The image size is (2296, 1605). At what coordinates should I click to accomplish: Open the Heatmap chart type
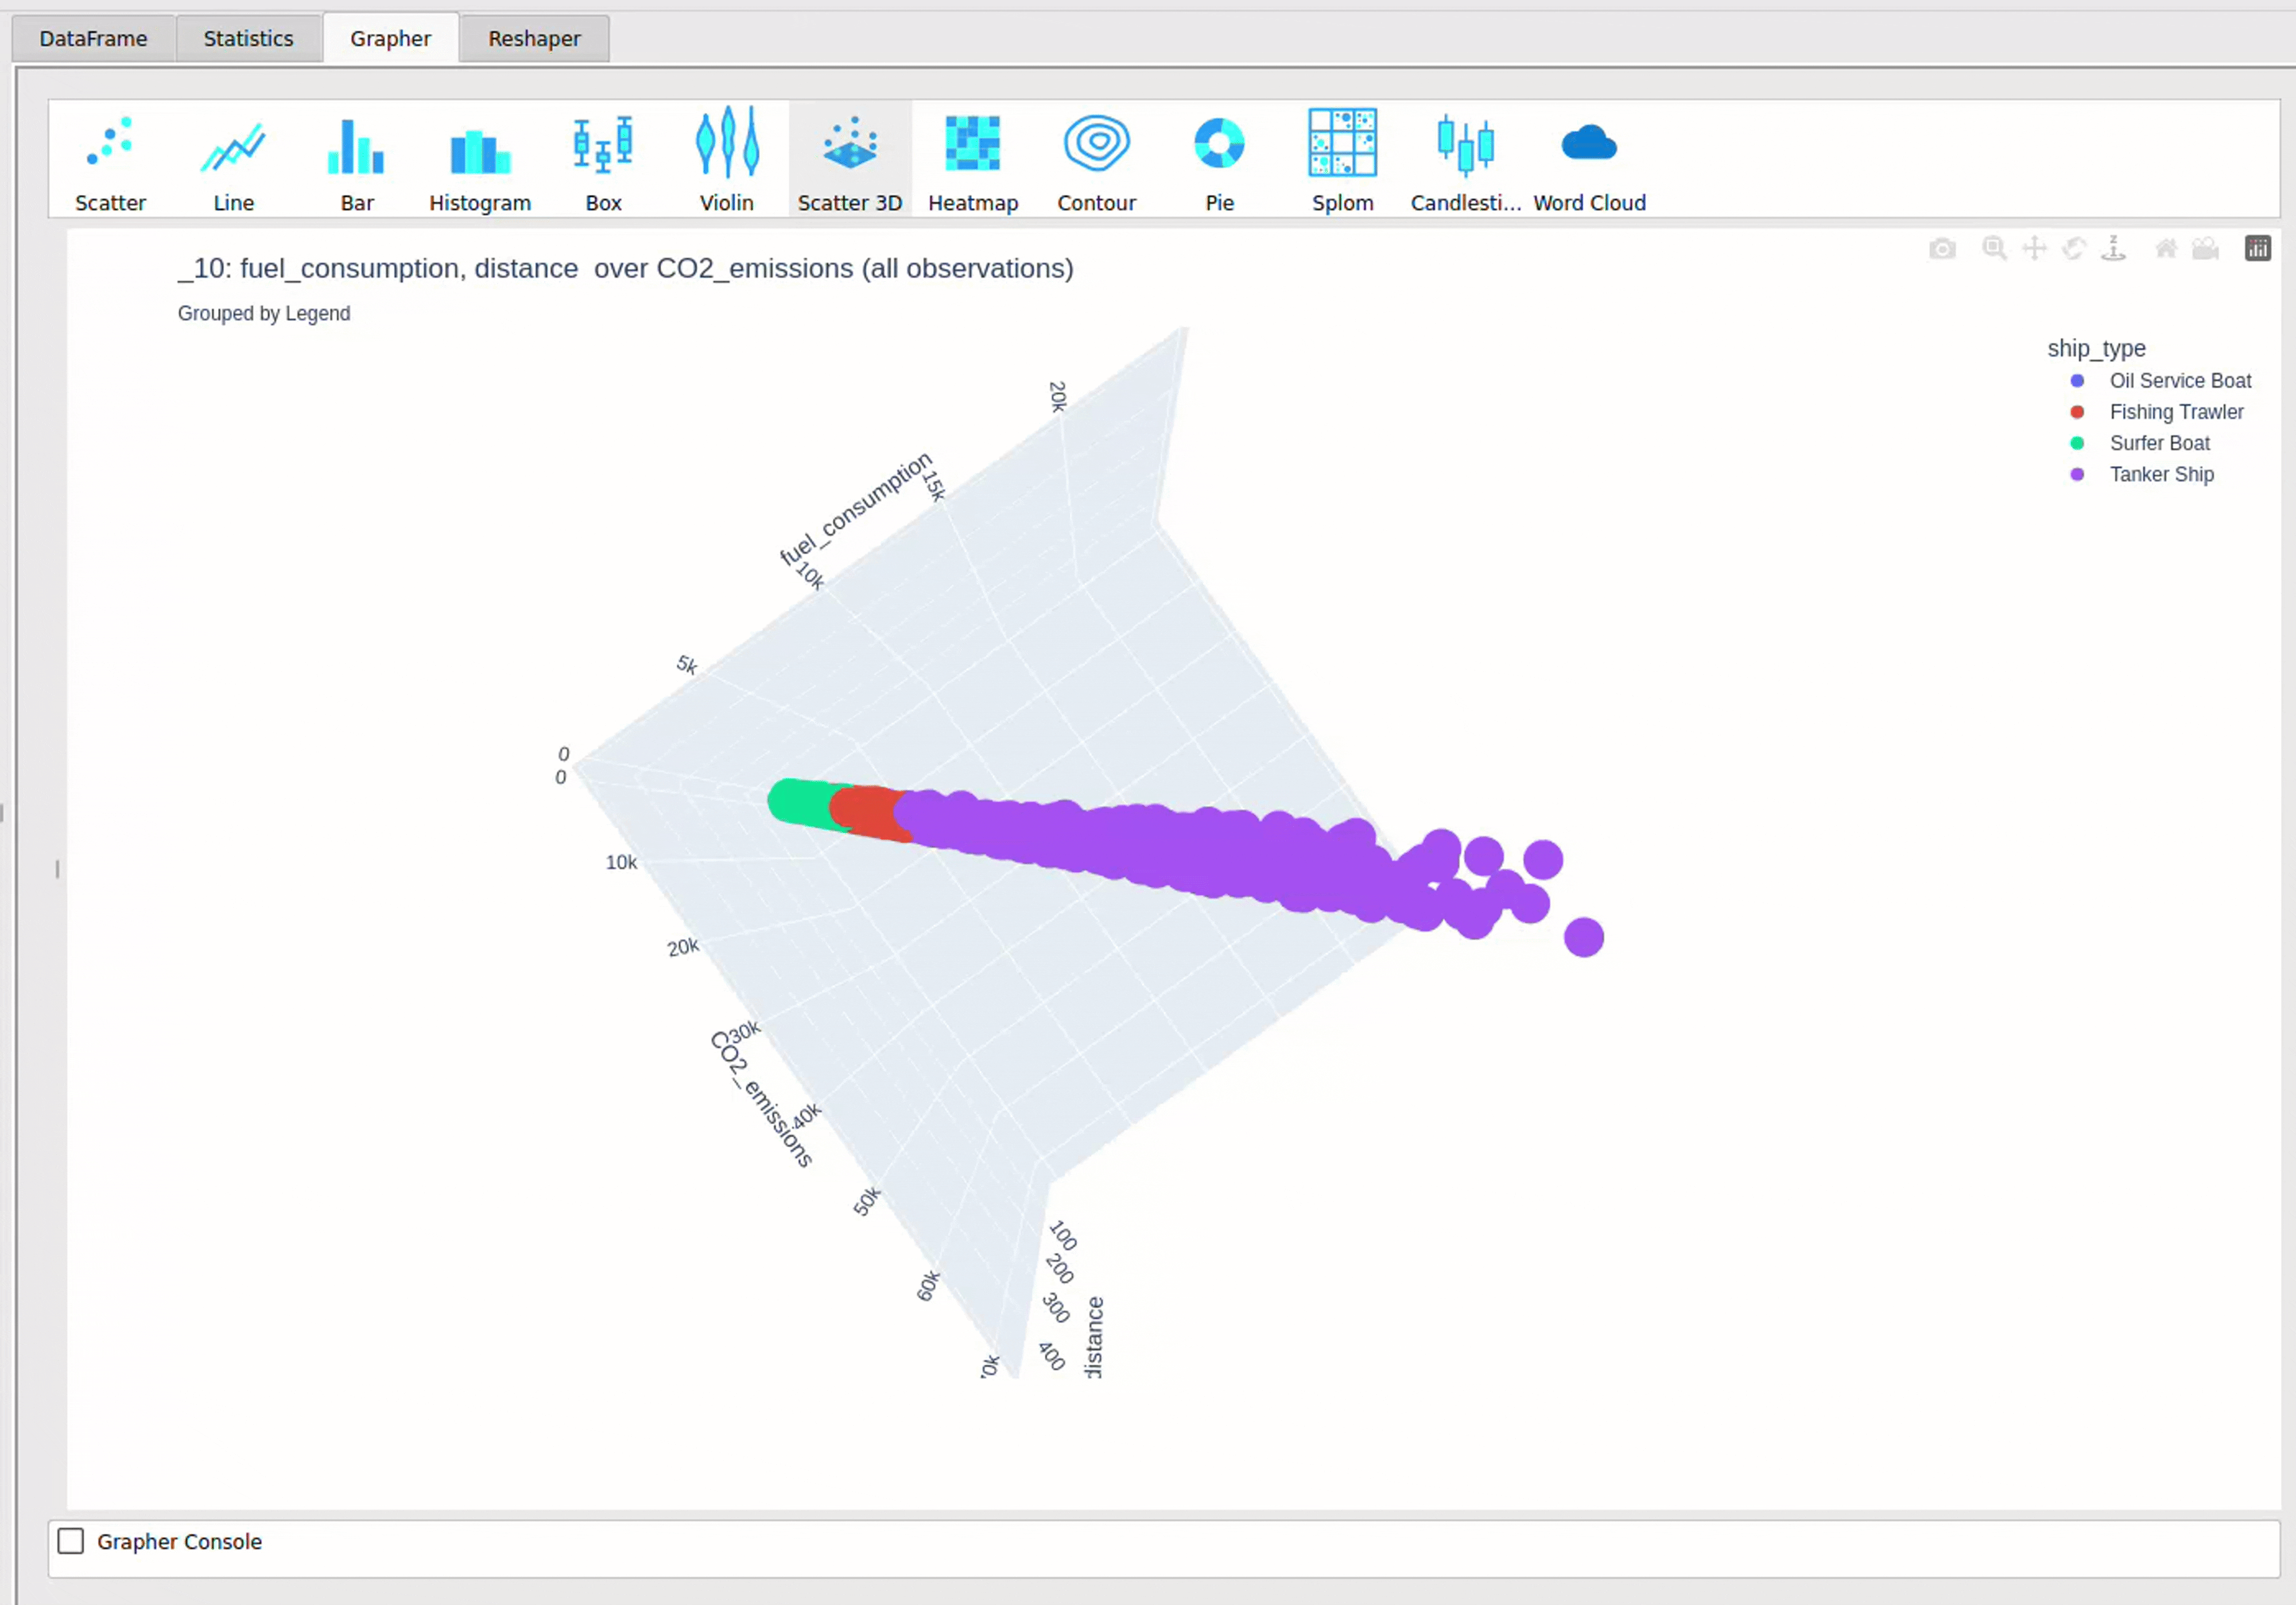[x=973, y=160]
